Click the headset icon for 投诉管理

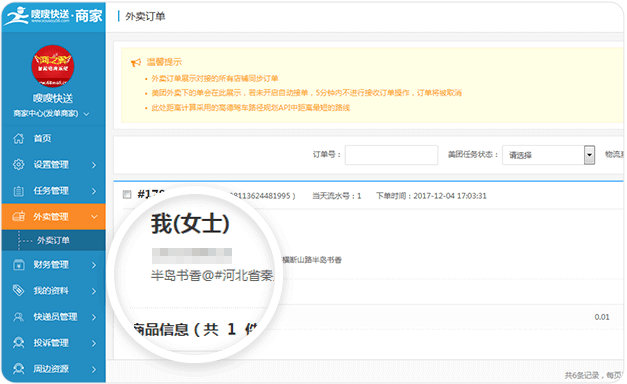[x=18, y=343]
